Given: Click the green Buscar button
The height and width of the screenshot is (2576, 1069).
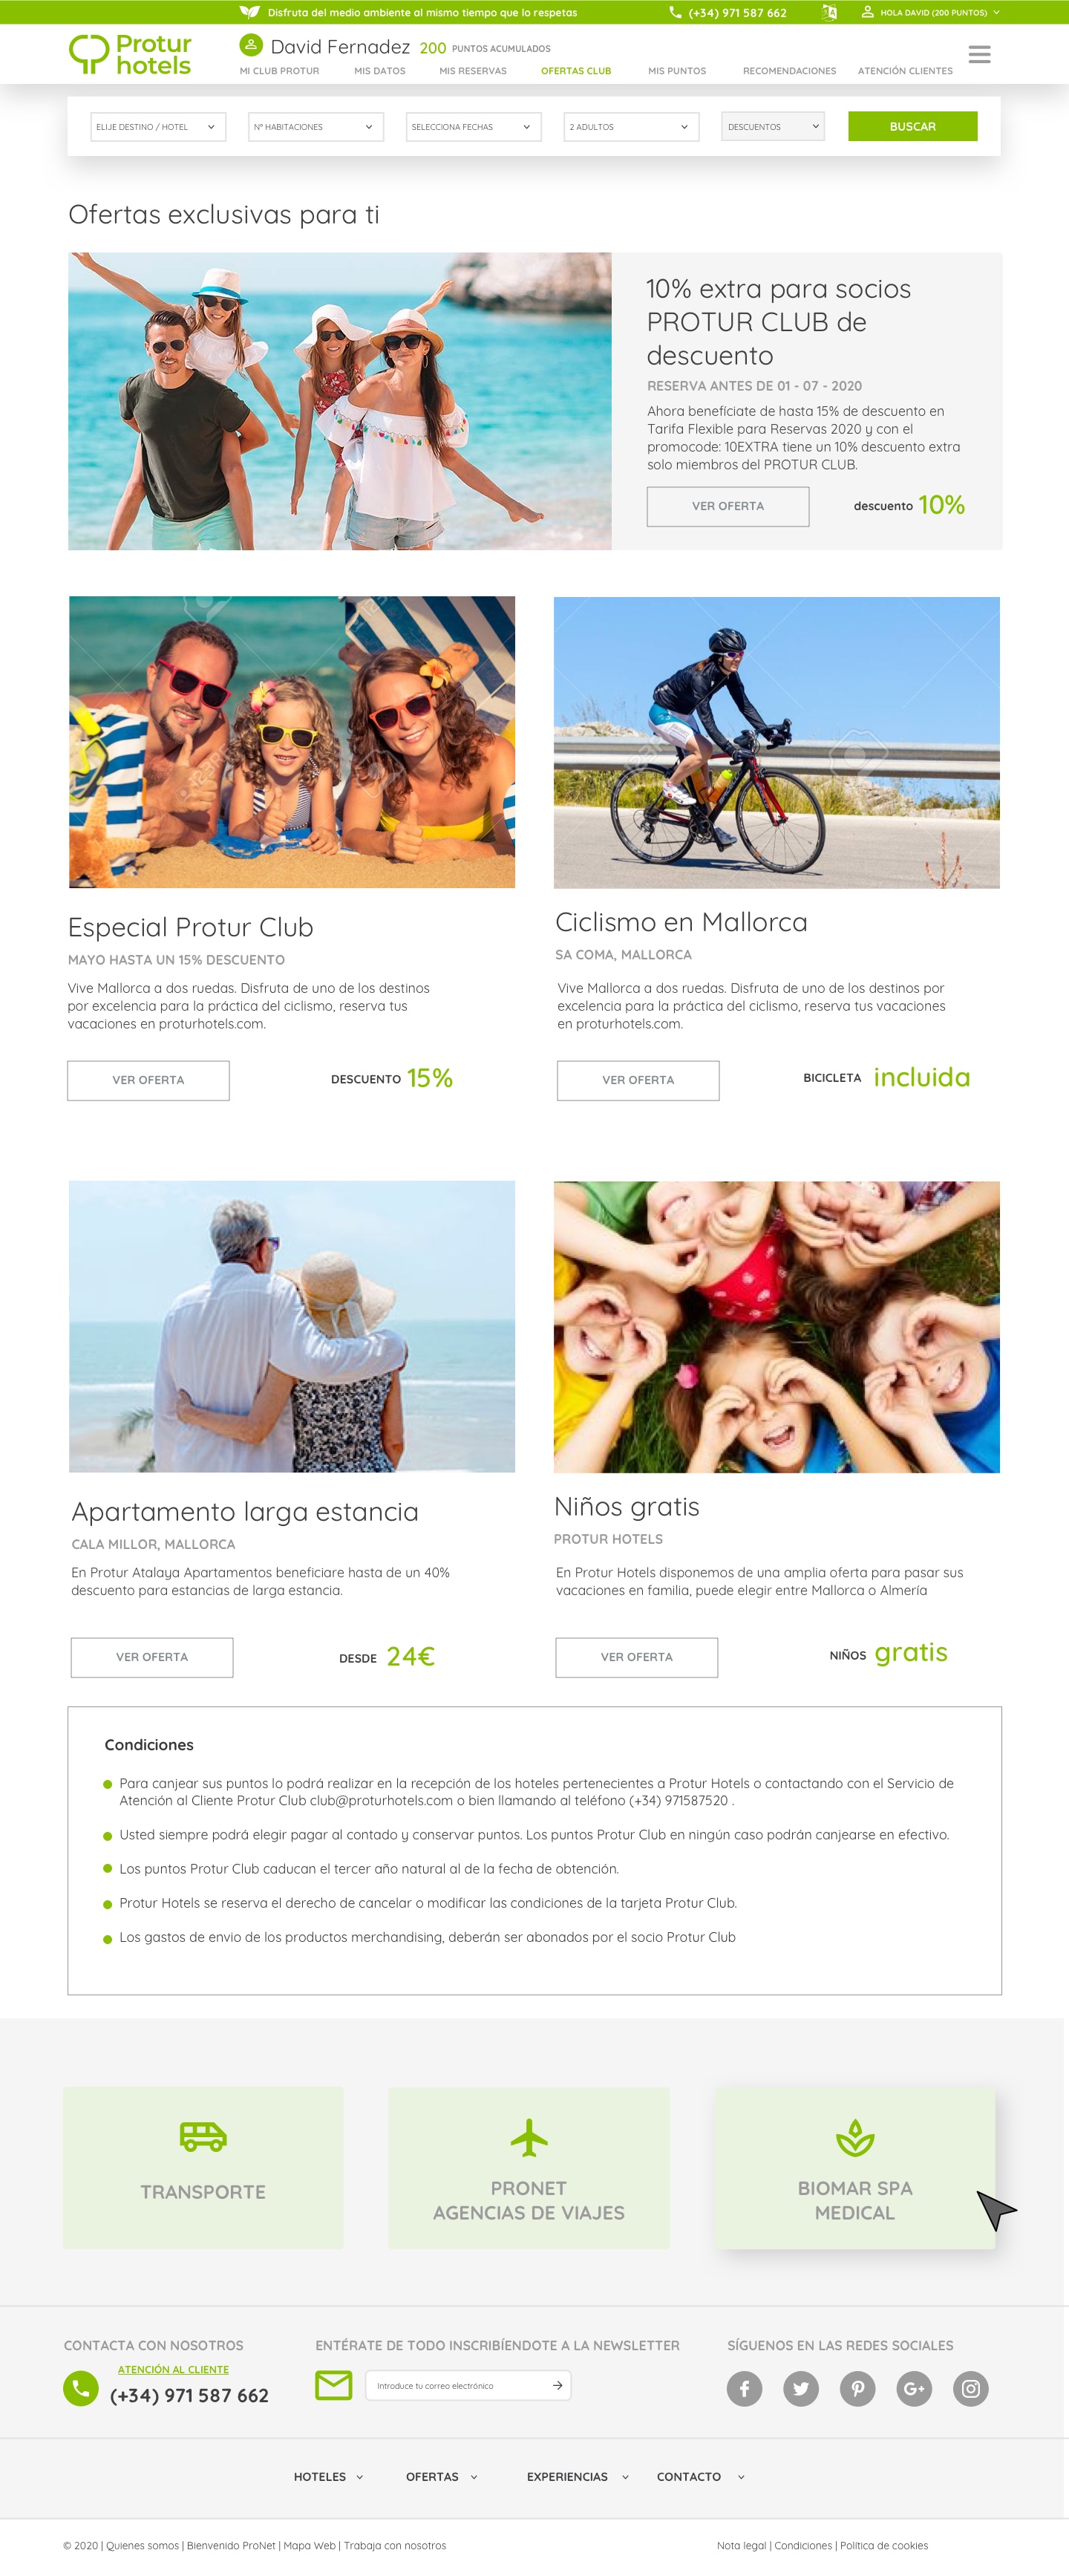Looking at the screenshot, I should coord(912,126).
